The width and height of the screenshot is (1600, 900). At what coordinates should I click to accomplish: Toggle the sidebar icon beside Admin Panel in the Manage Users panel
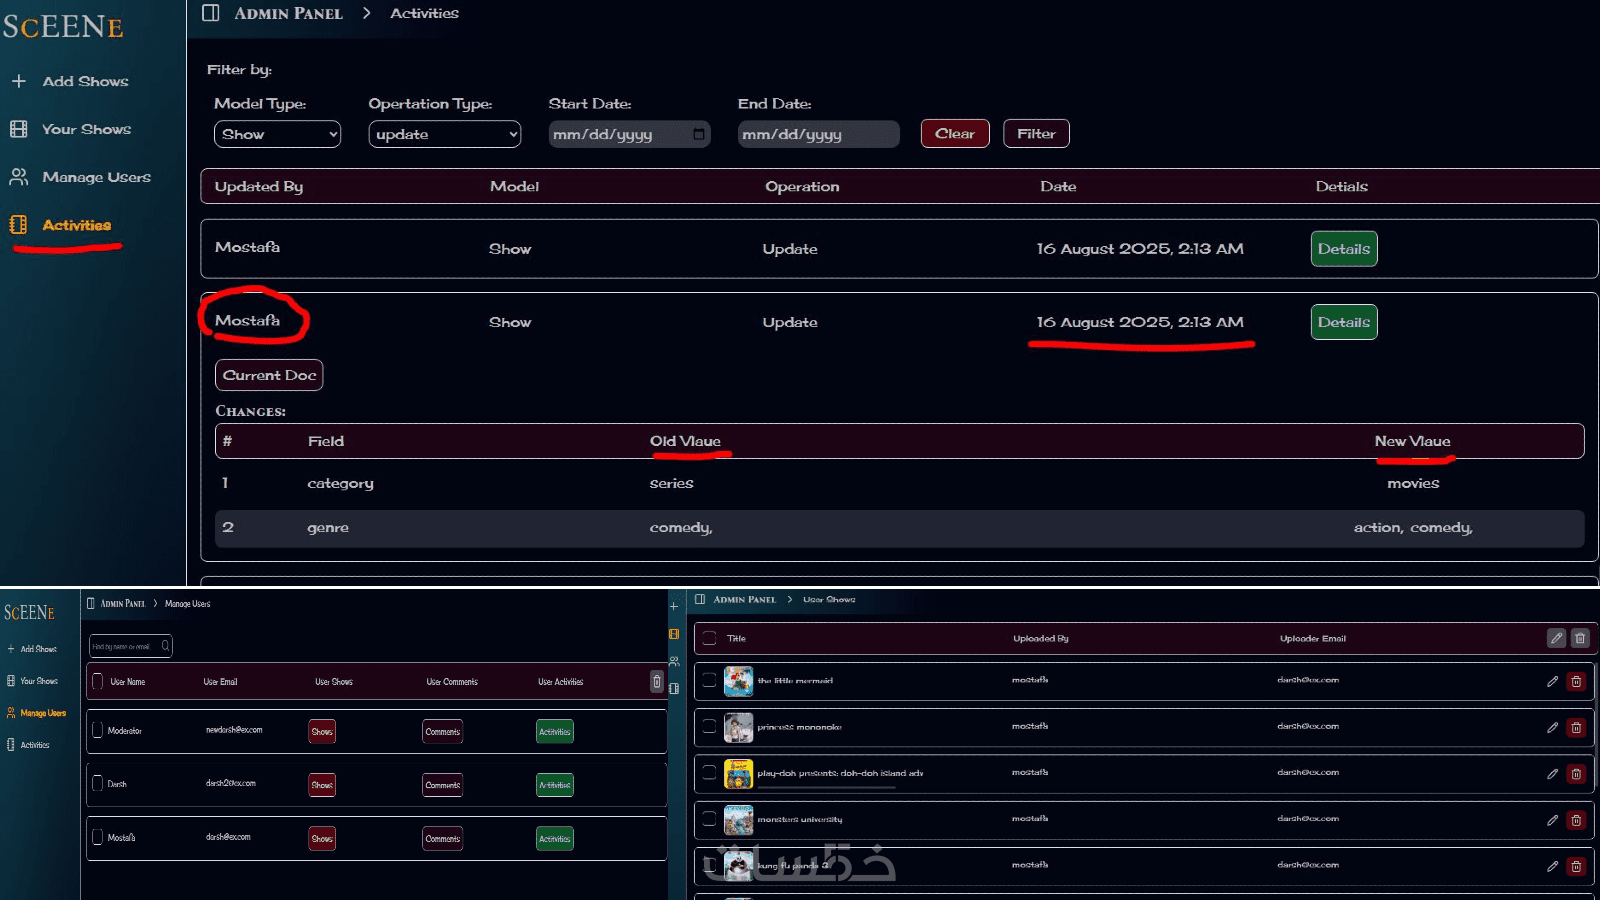pyautogui.click(x=91, y=603)
